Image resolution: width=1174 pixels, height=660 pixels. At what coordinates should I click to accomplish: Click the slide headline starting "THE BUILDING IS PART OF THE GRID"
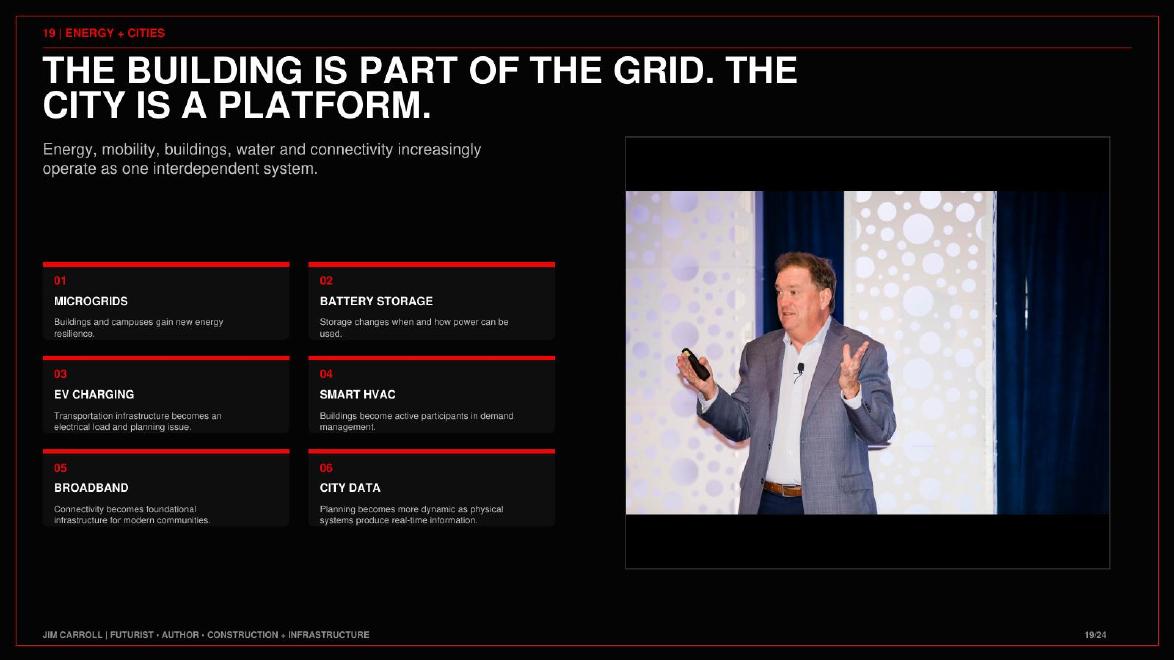(x=420, y=88)
